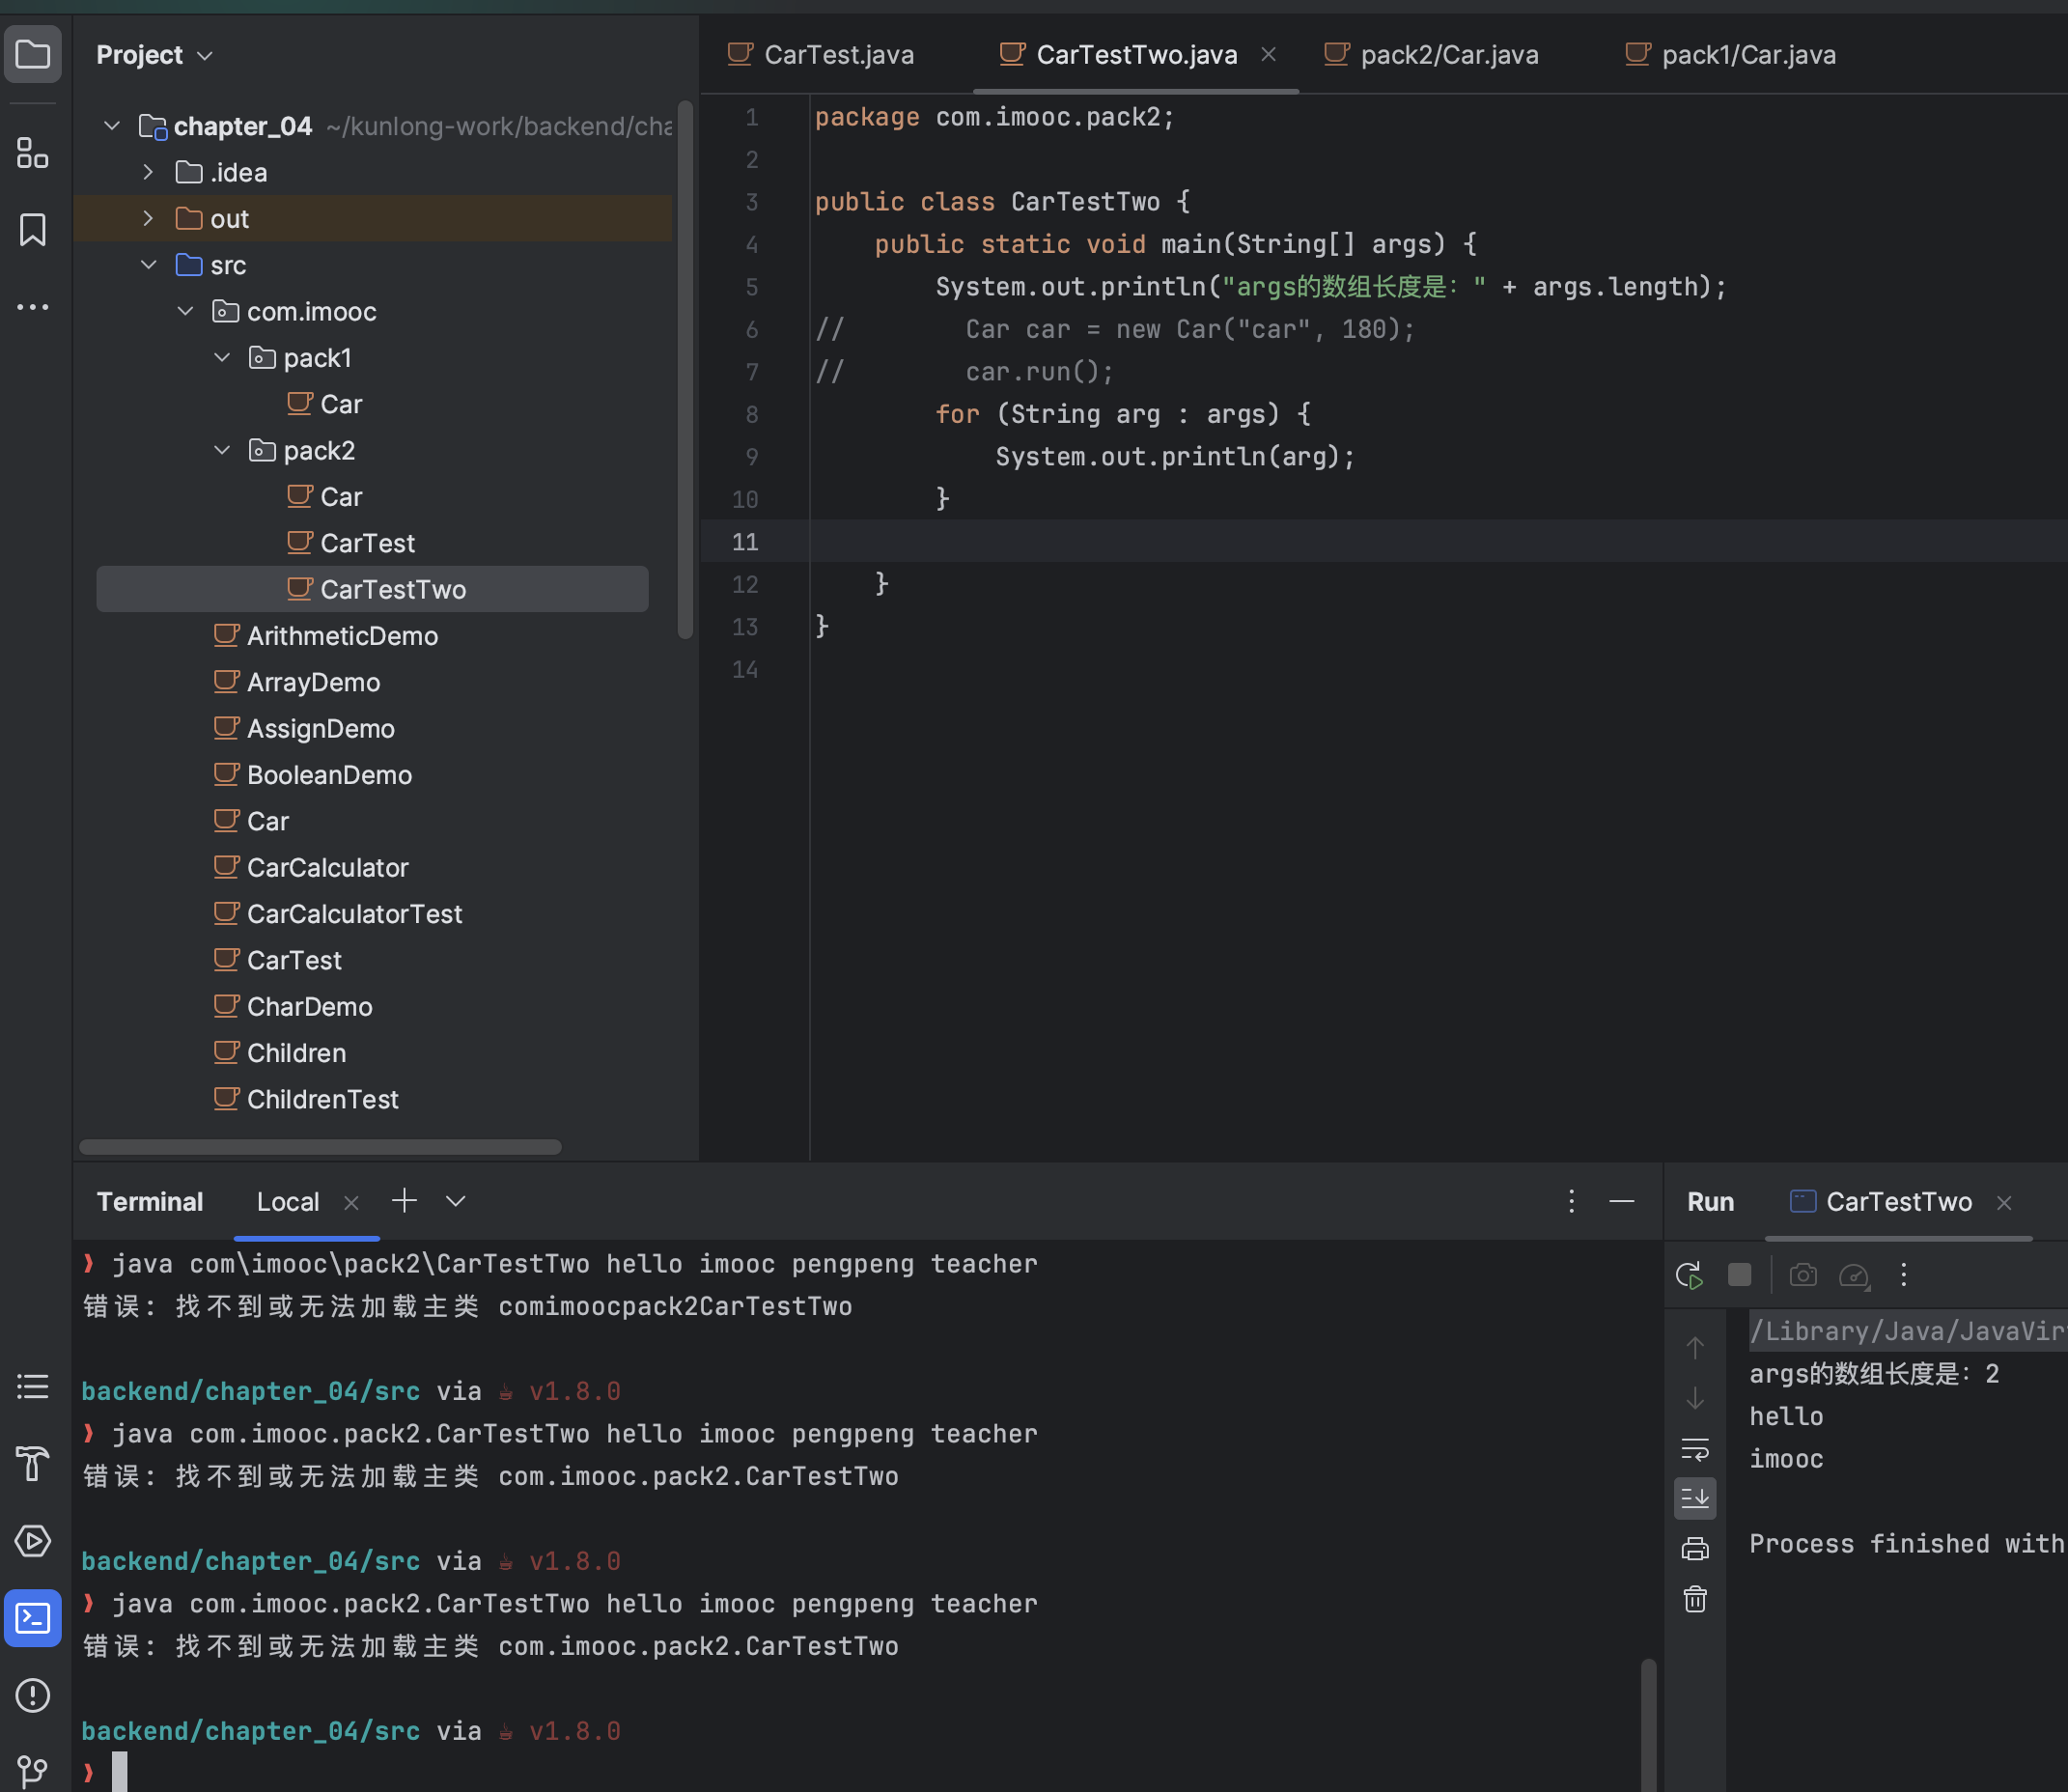
Task: Close the Local terminal tab
Action: pyautogui.click(x=351, y=1203)
